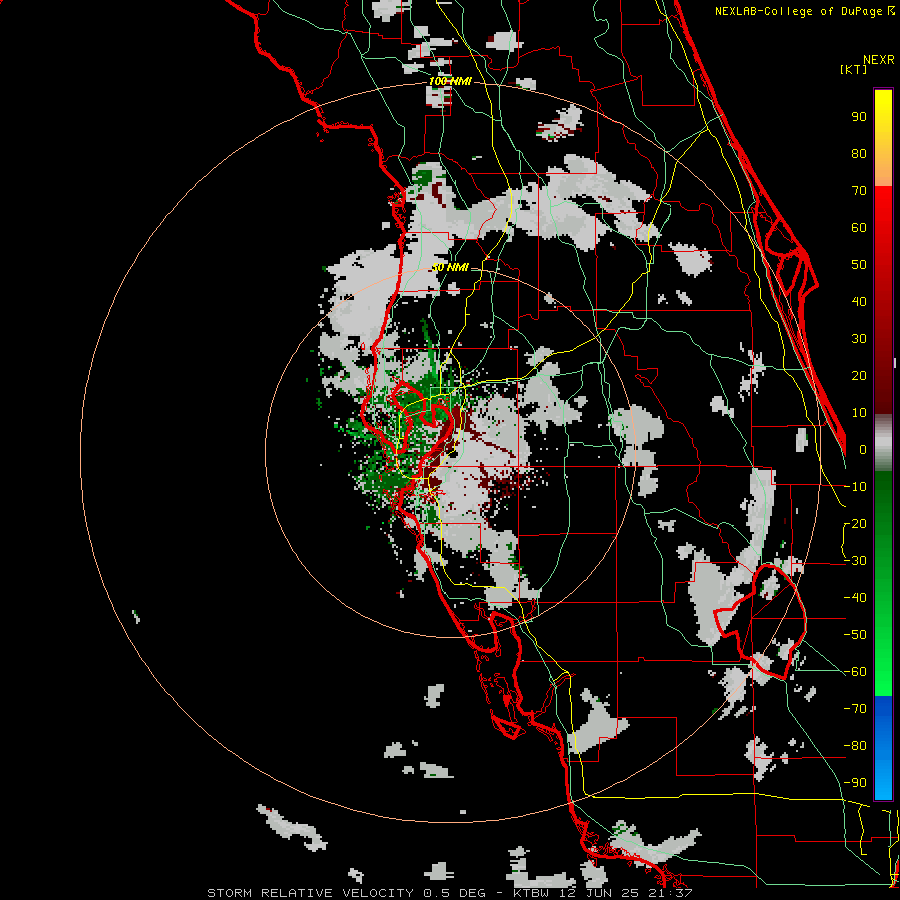Click the 90 value on velocity scale
900x900 pixels.
pos(859,117)
